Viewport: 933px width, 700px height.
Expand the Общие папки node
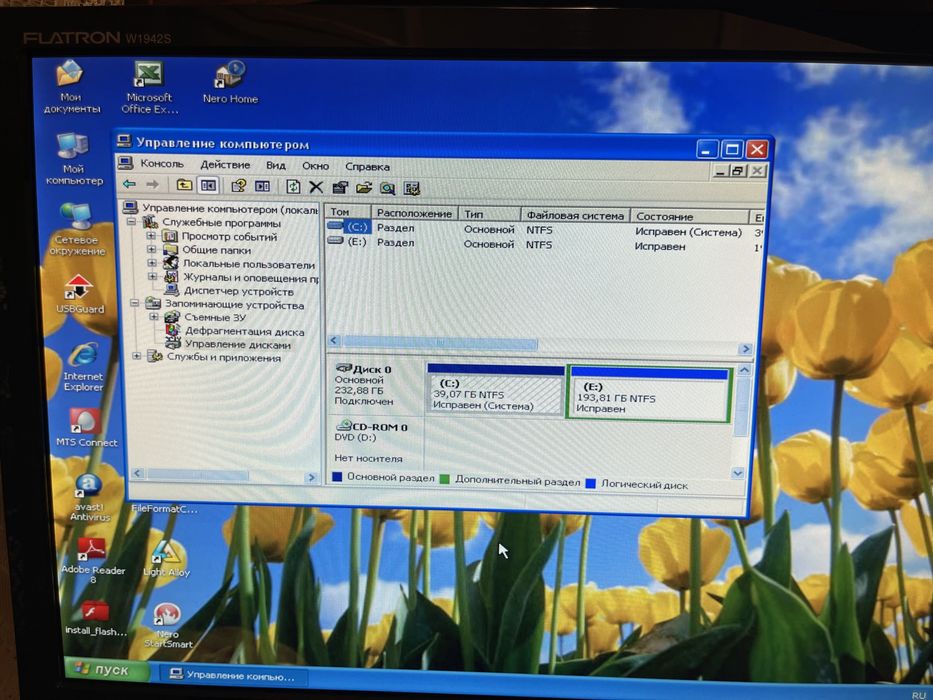click(x=151, y=249)
